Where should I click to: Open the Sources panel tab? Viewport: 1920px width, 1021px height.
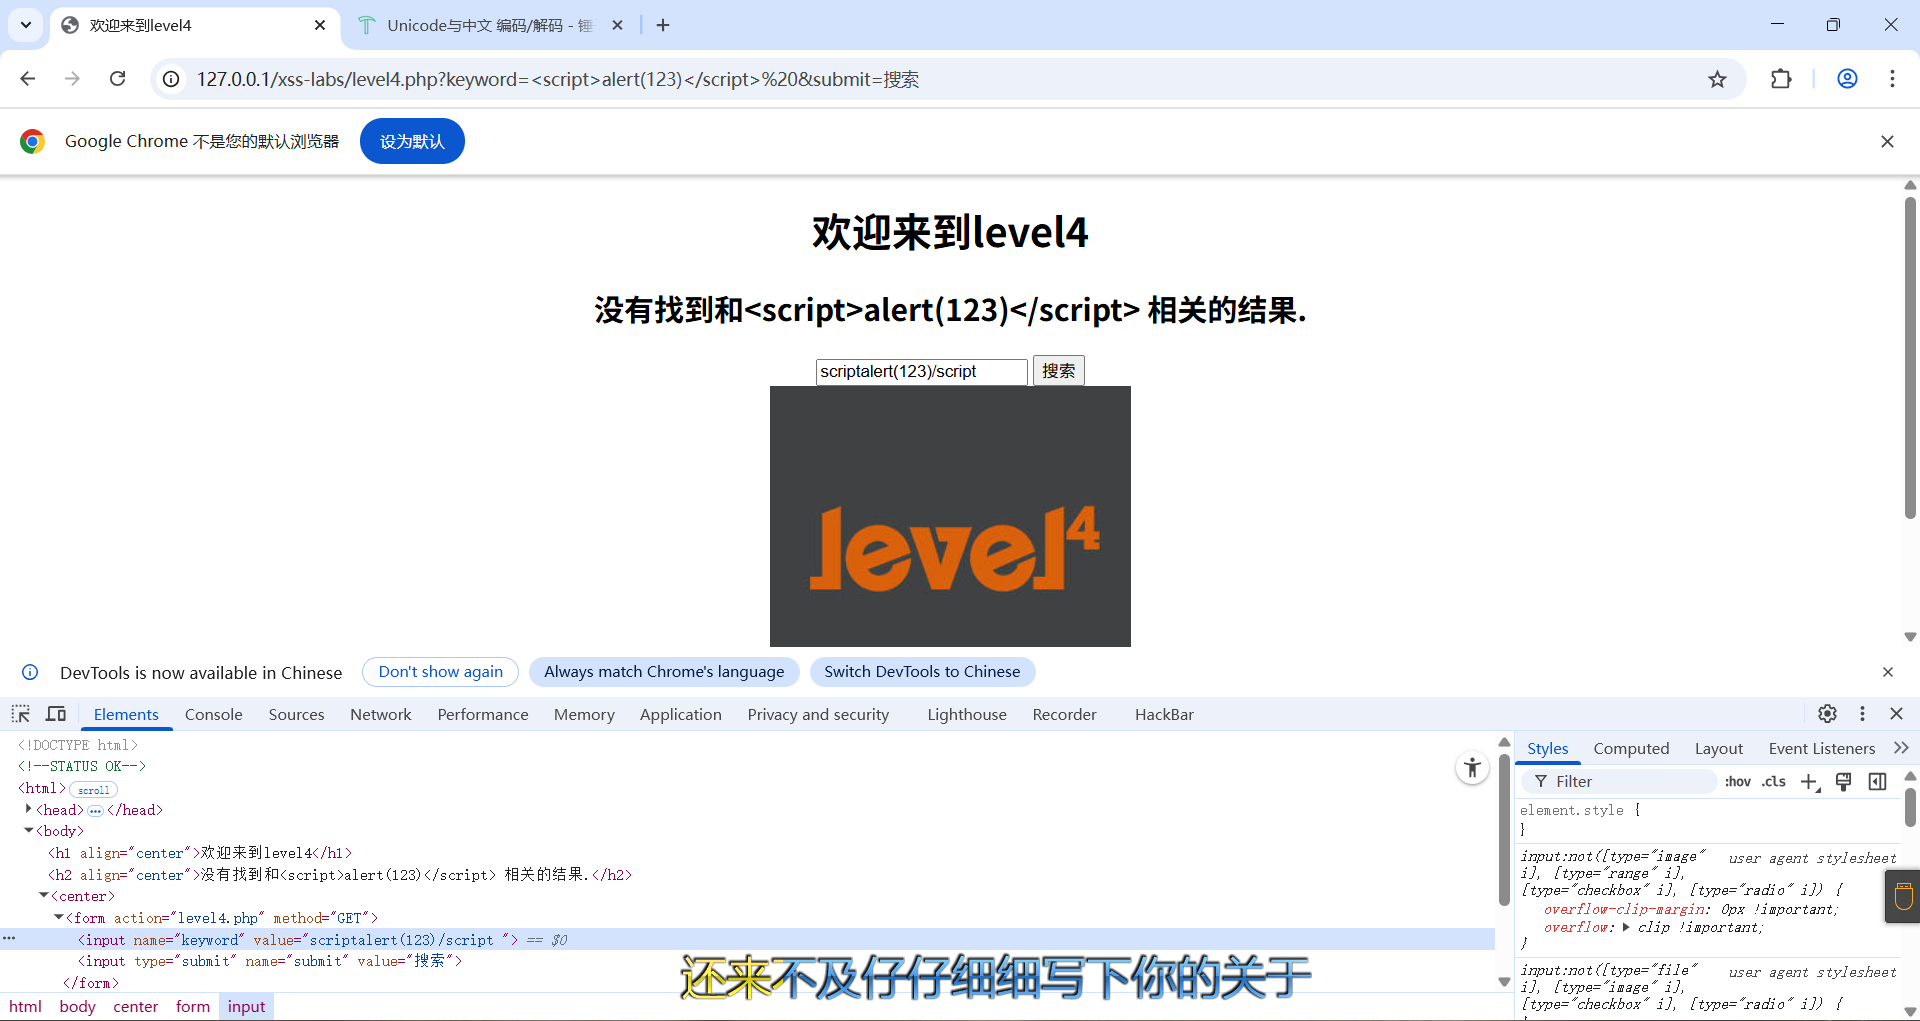pos(296,714)
